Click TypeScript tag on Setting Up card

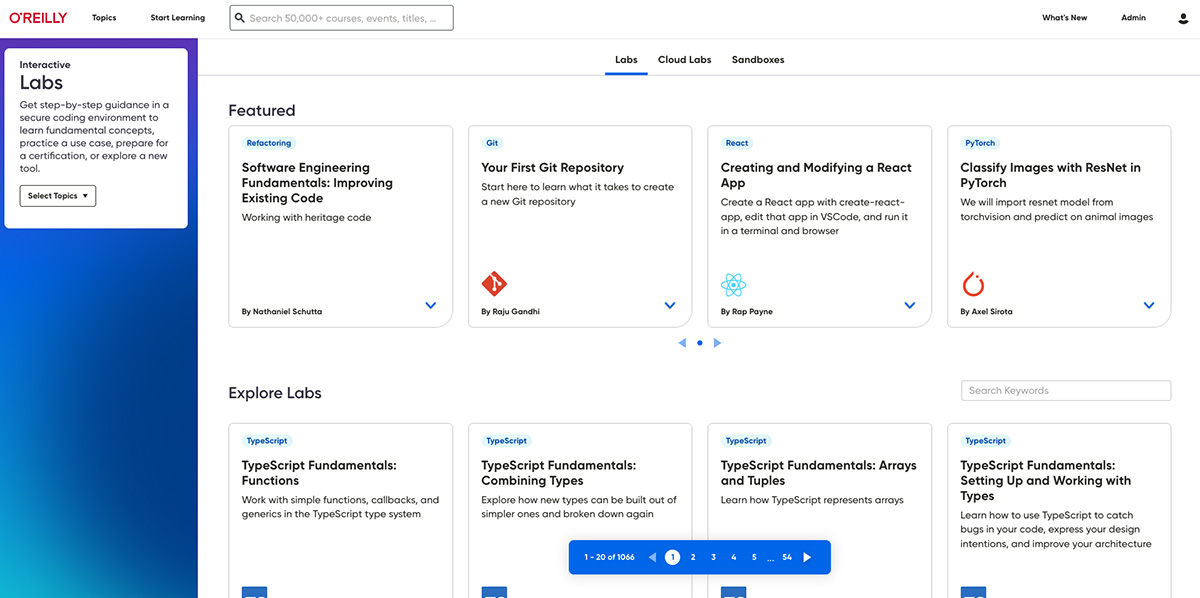point(985,441)
